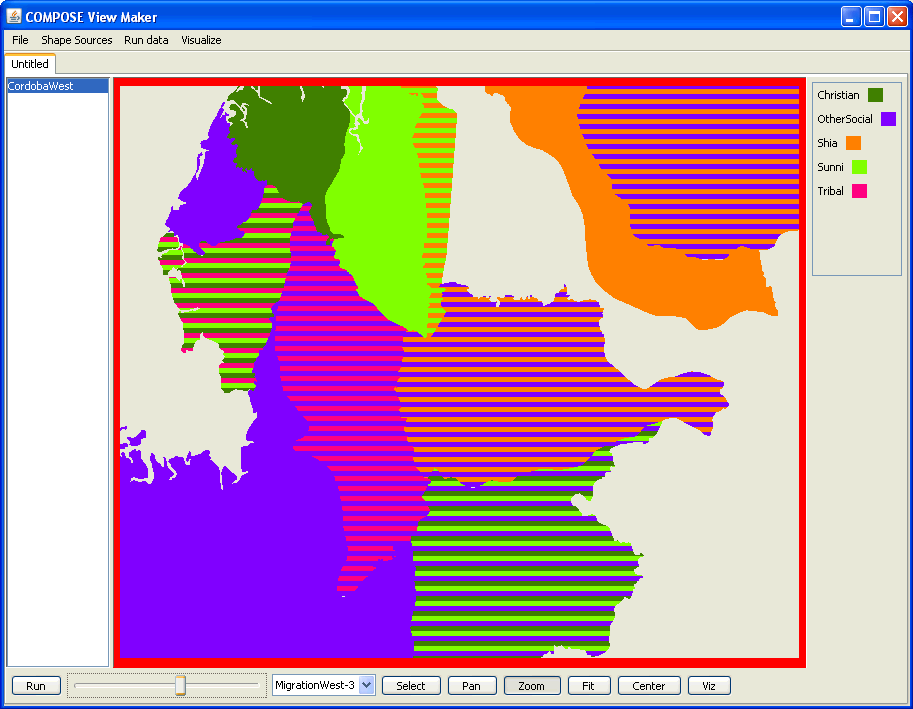Click the Tribal pink legend swatch
This screenshot has width=913, height=709.
859,191
